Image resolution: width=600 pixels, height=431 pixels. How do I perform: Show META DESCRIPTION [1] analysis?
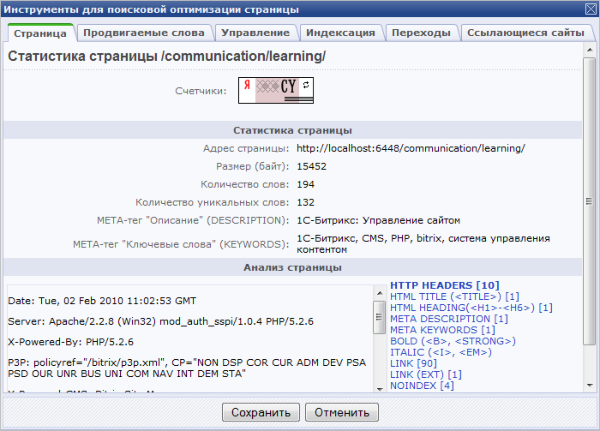[449, 318]
